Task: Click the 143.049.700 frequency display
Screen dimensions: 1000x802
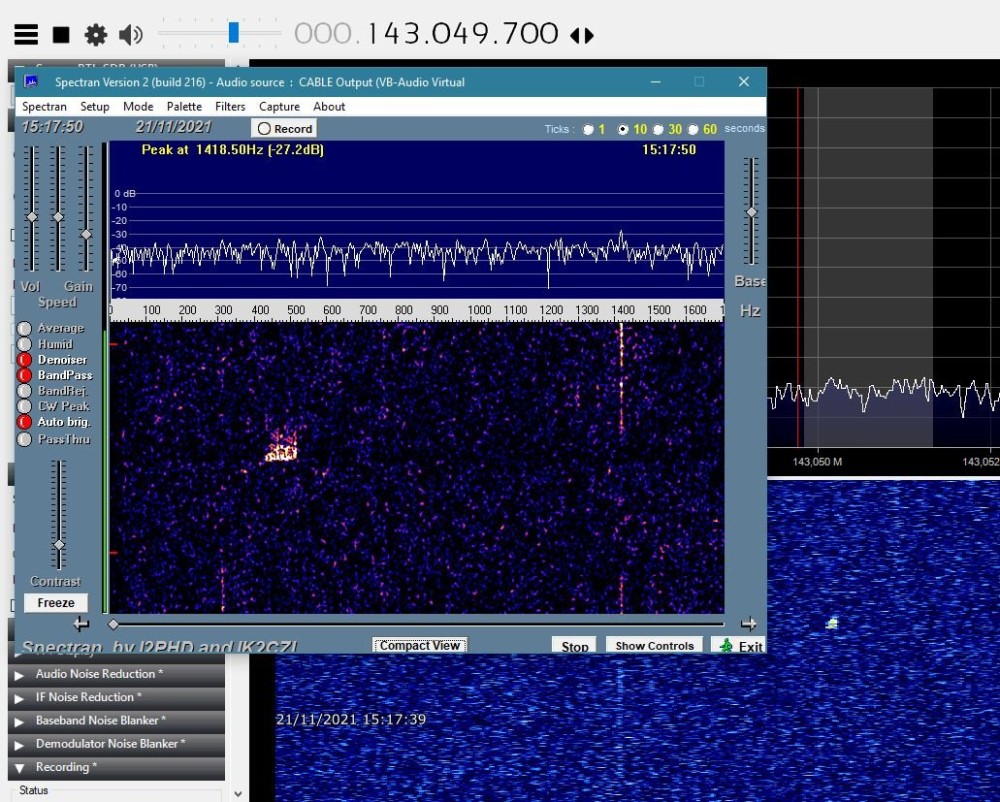Action: point(461,34)
